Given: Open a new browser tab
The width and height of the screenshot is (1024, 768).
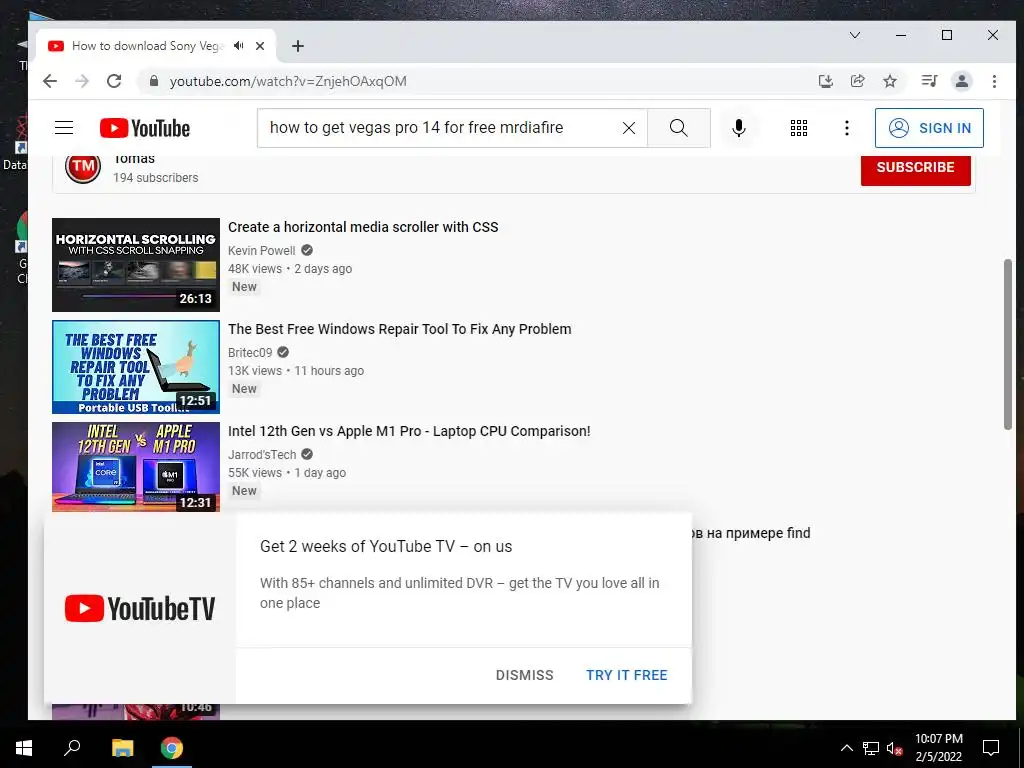Looking at the screenshot, I should [x=298, y=46].
